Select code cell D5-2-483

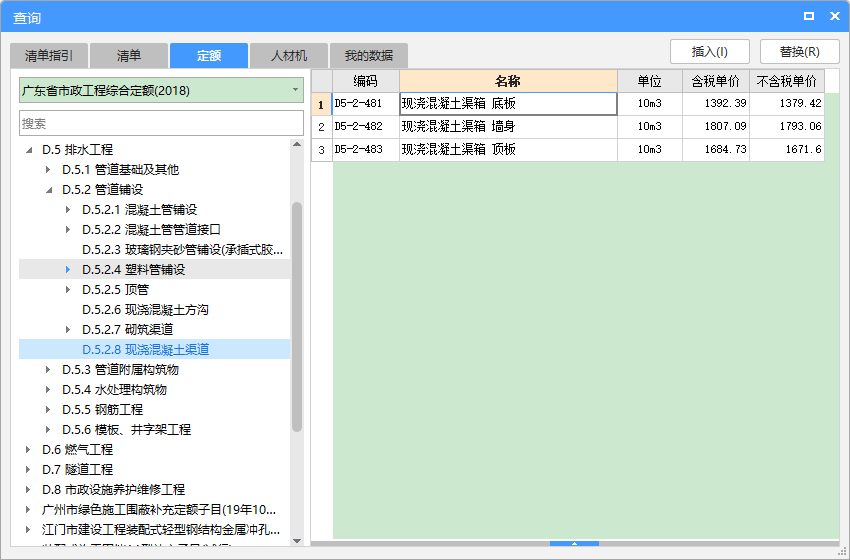[366, 150]
